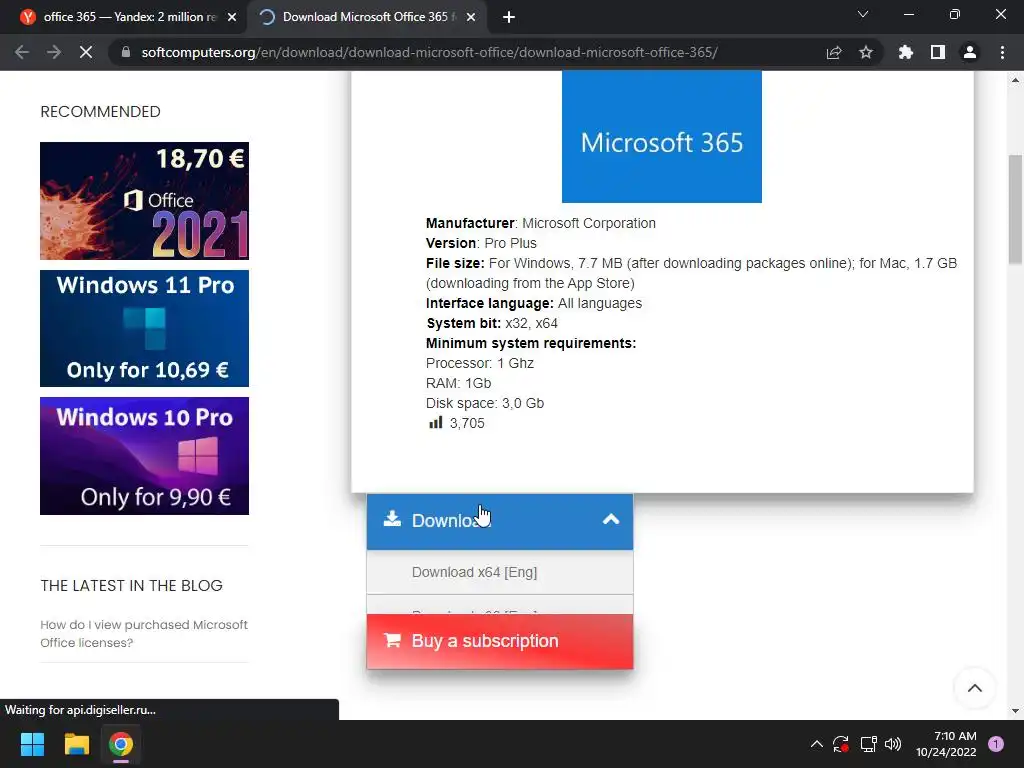View site security lock info

125,52
